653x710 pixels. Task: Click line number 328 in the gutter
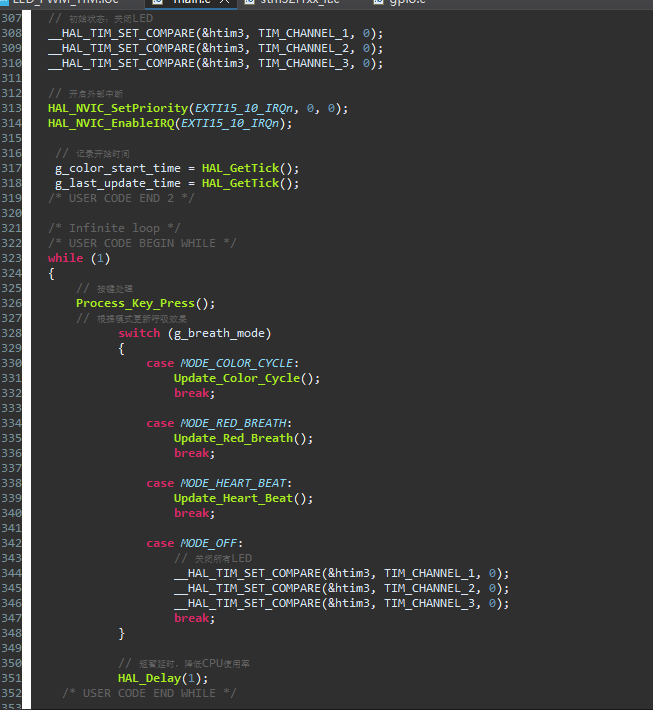(11, 333)
